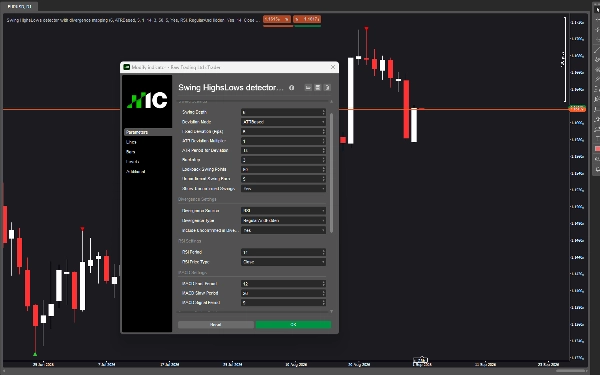This screenshot has height=375, width=600.
Task: Click the orange Sell price button on chart
Action: click(277, 19)
